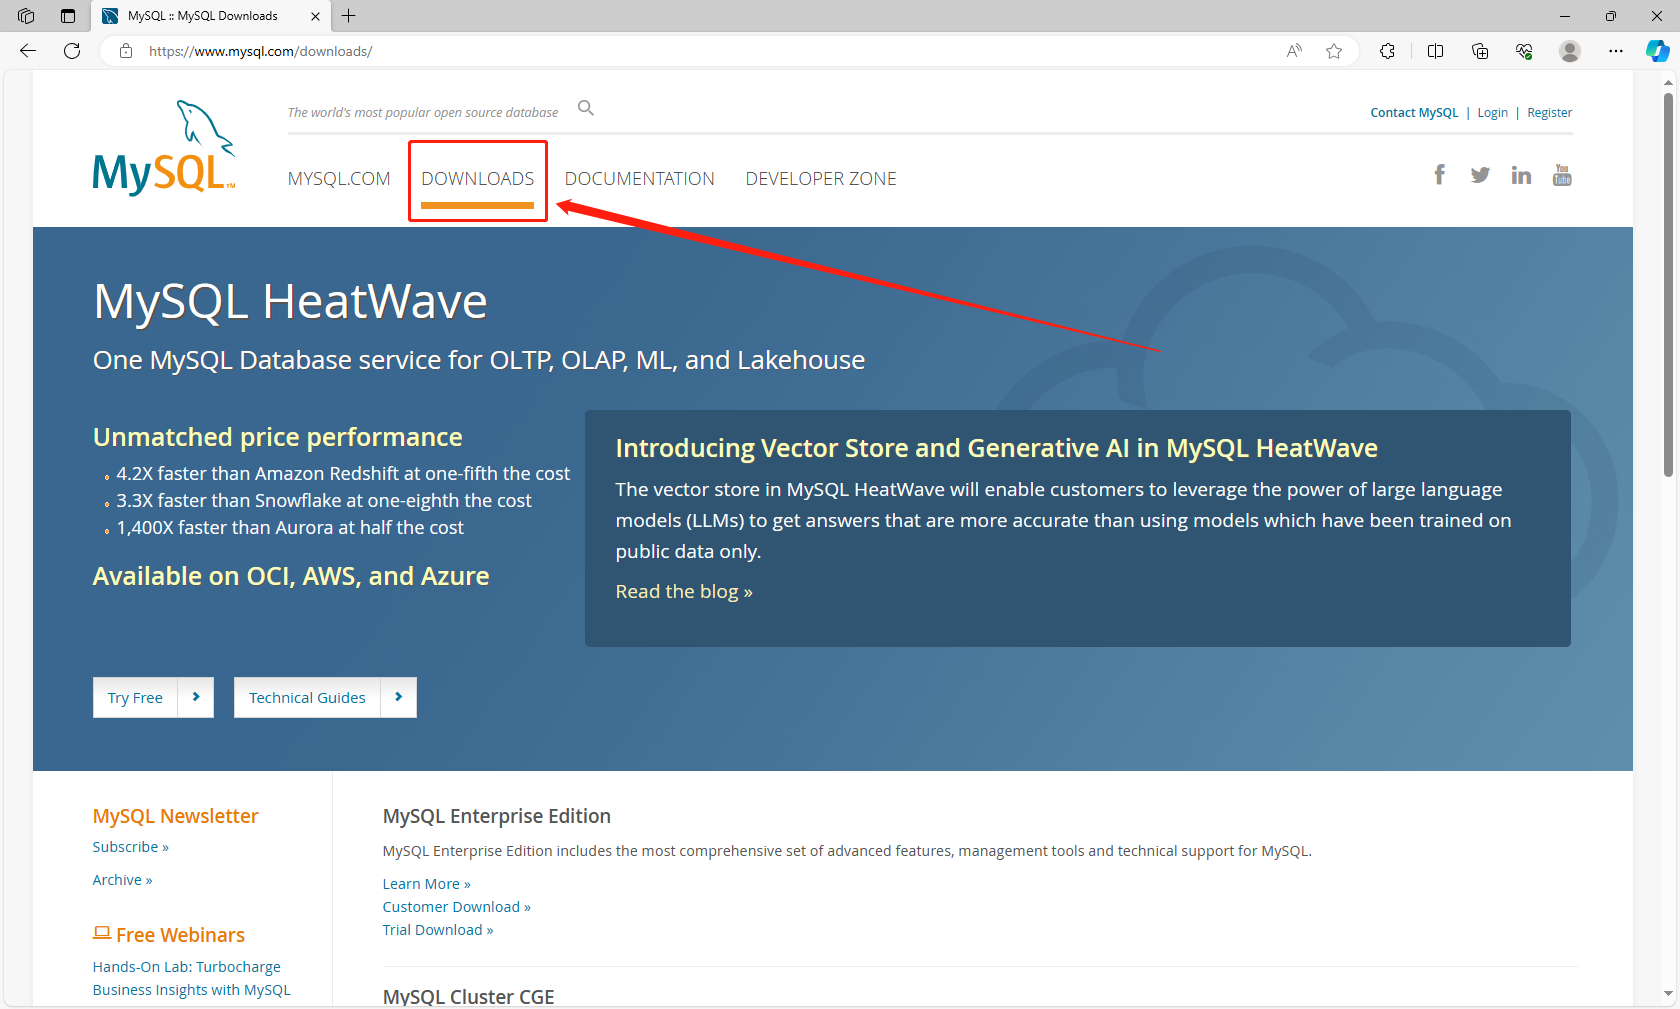Click 'Unmatched price performance' heading
This screenshot has width=1680, height=1009.
(x=277, y=437)
